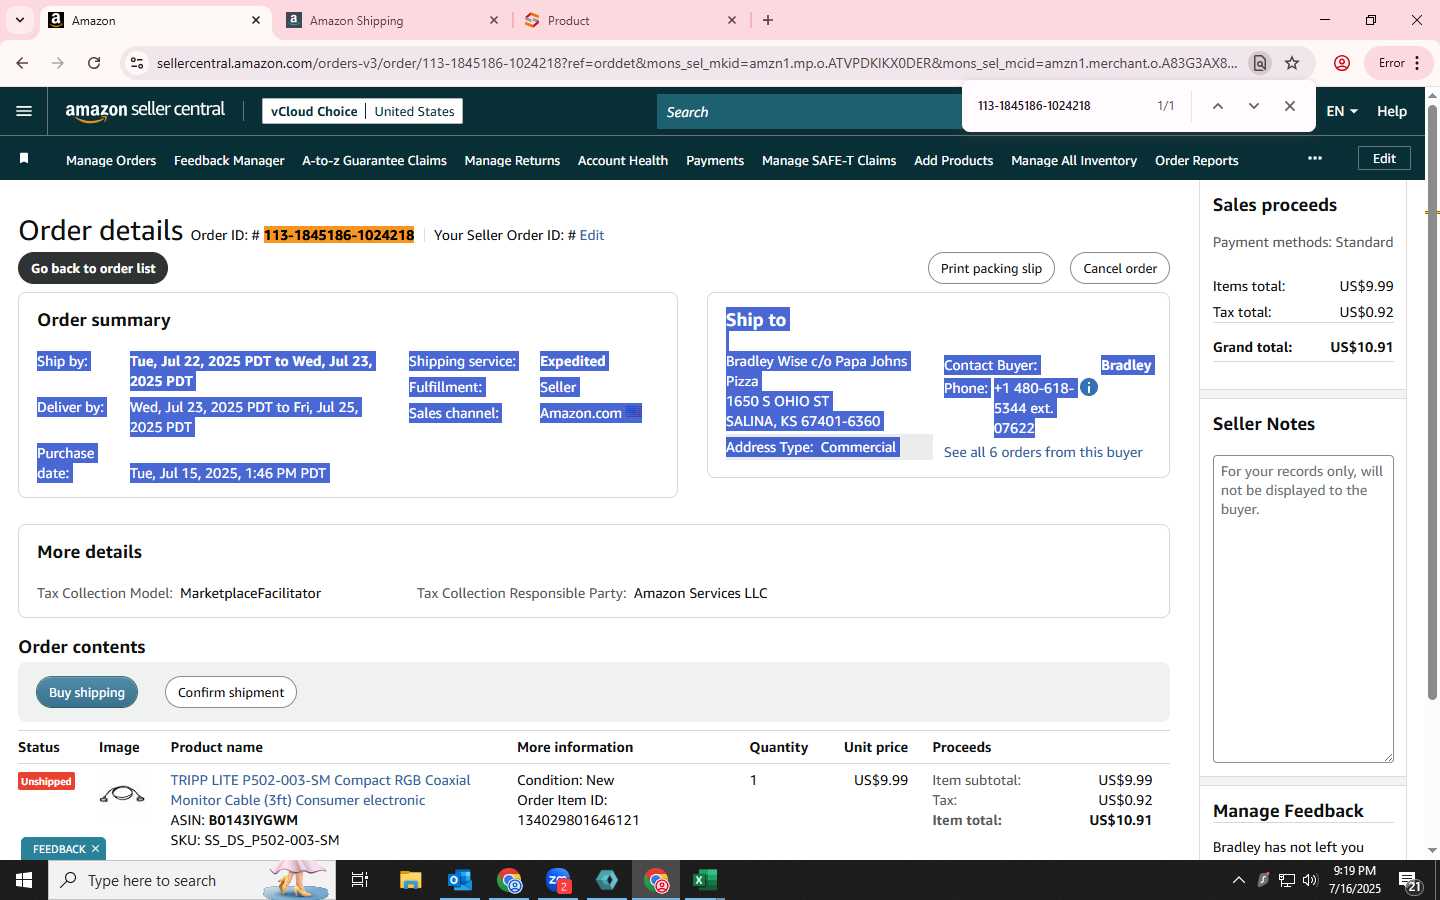The height and width of the screenshot is (900, 1440).
Task: Open Zoom from taskbar
Action: (558, 880)
